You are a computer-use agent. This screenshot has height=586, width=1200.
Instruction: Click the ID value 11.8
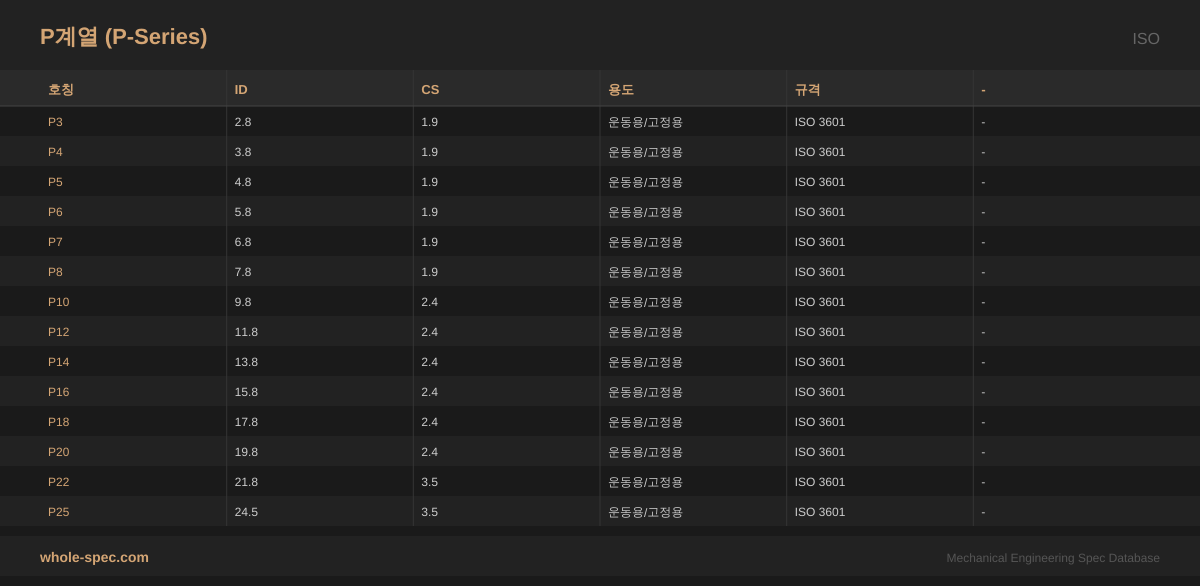246,332
